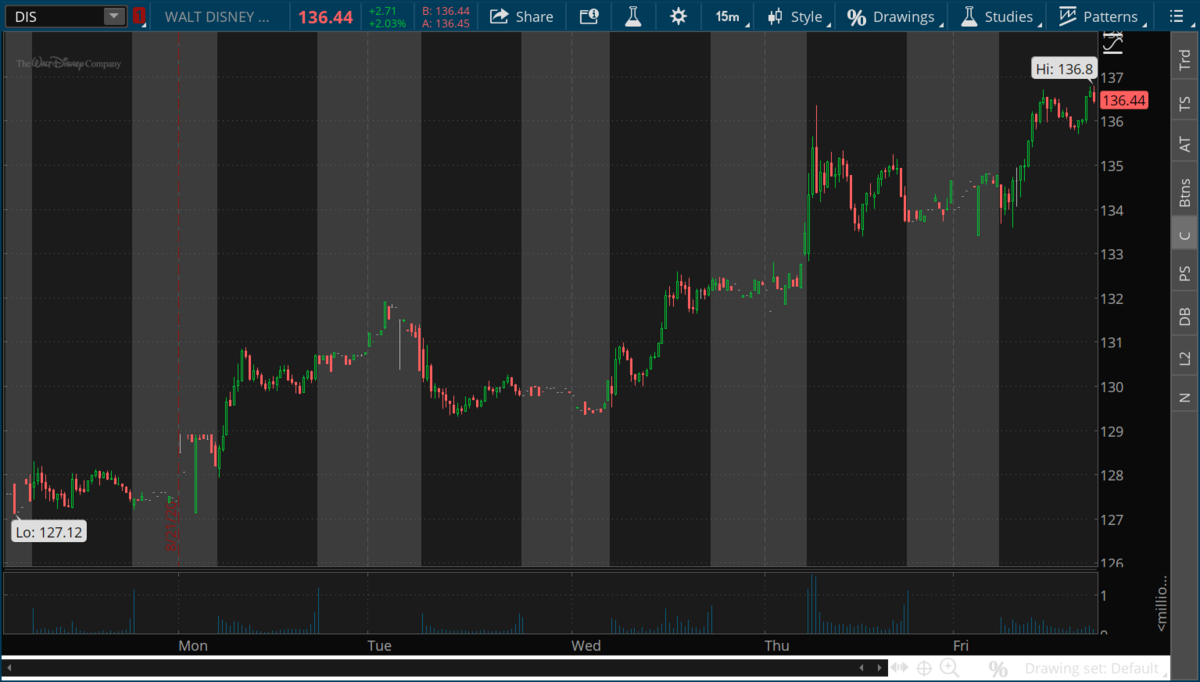Click the Wed date label on time axis
1200x682 pixels.
[586, 646]
